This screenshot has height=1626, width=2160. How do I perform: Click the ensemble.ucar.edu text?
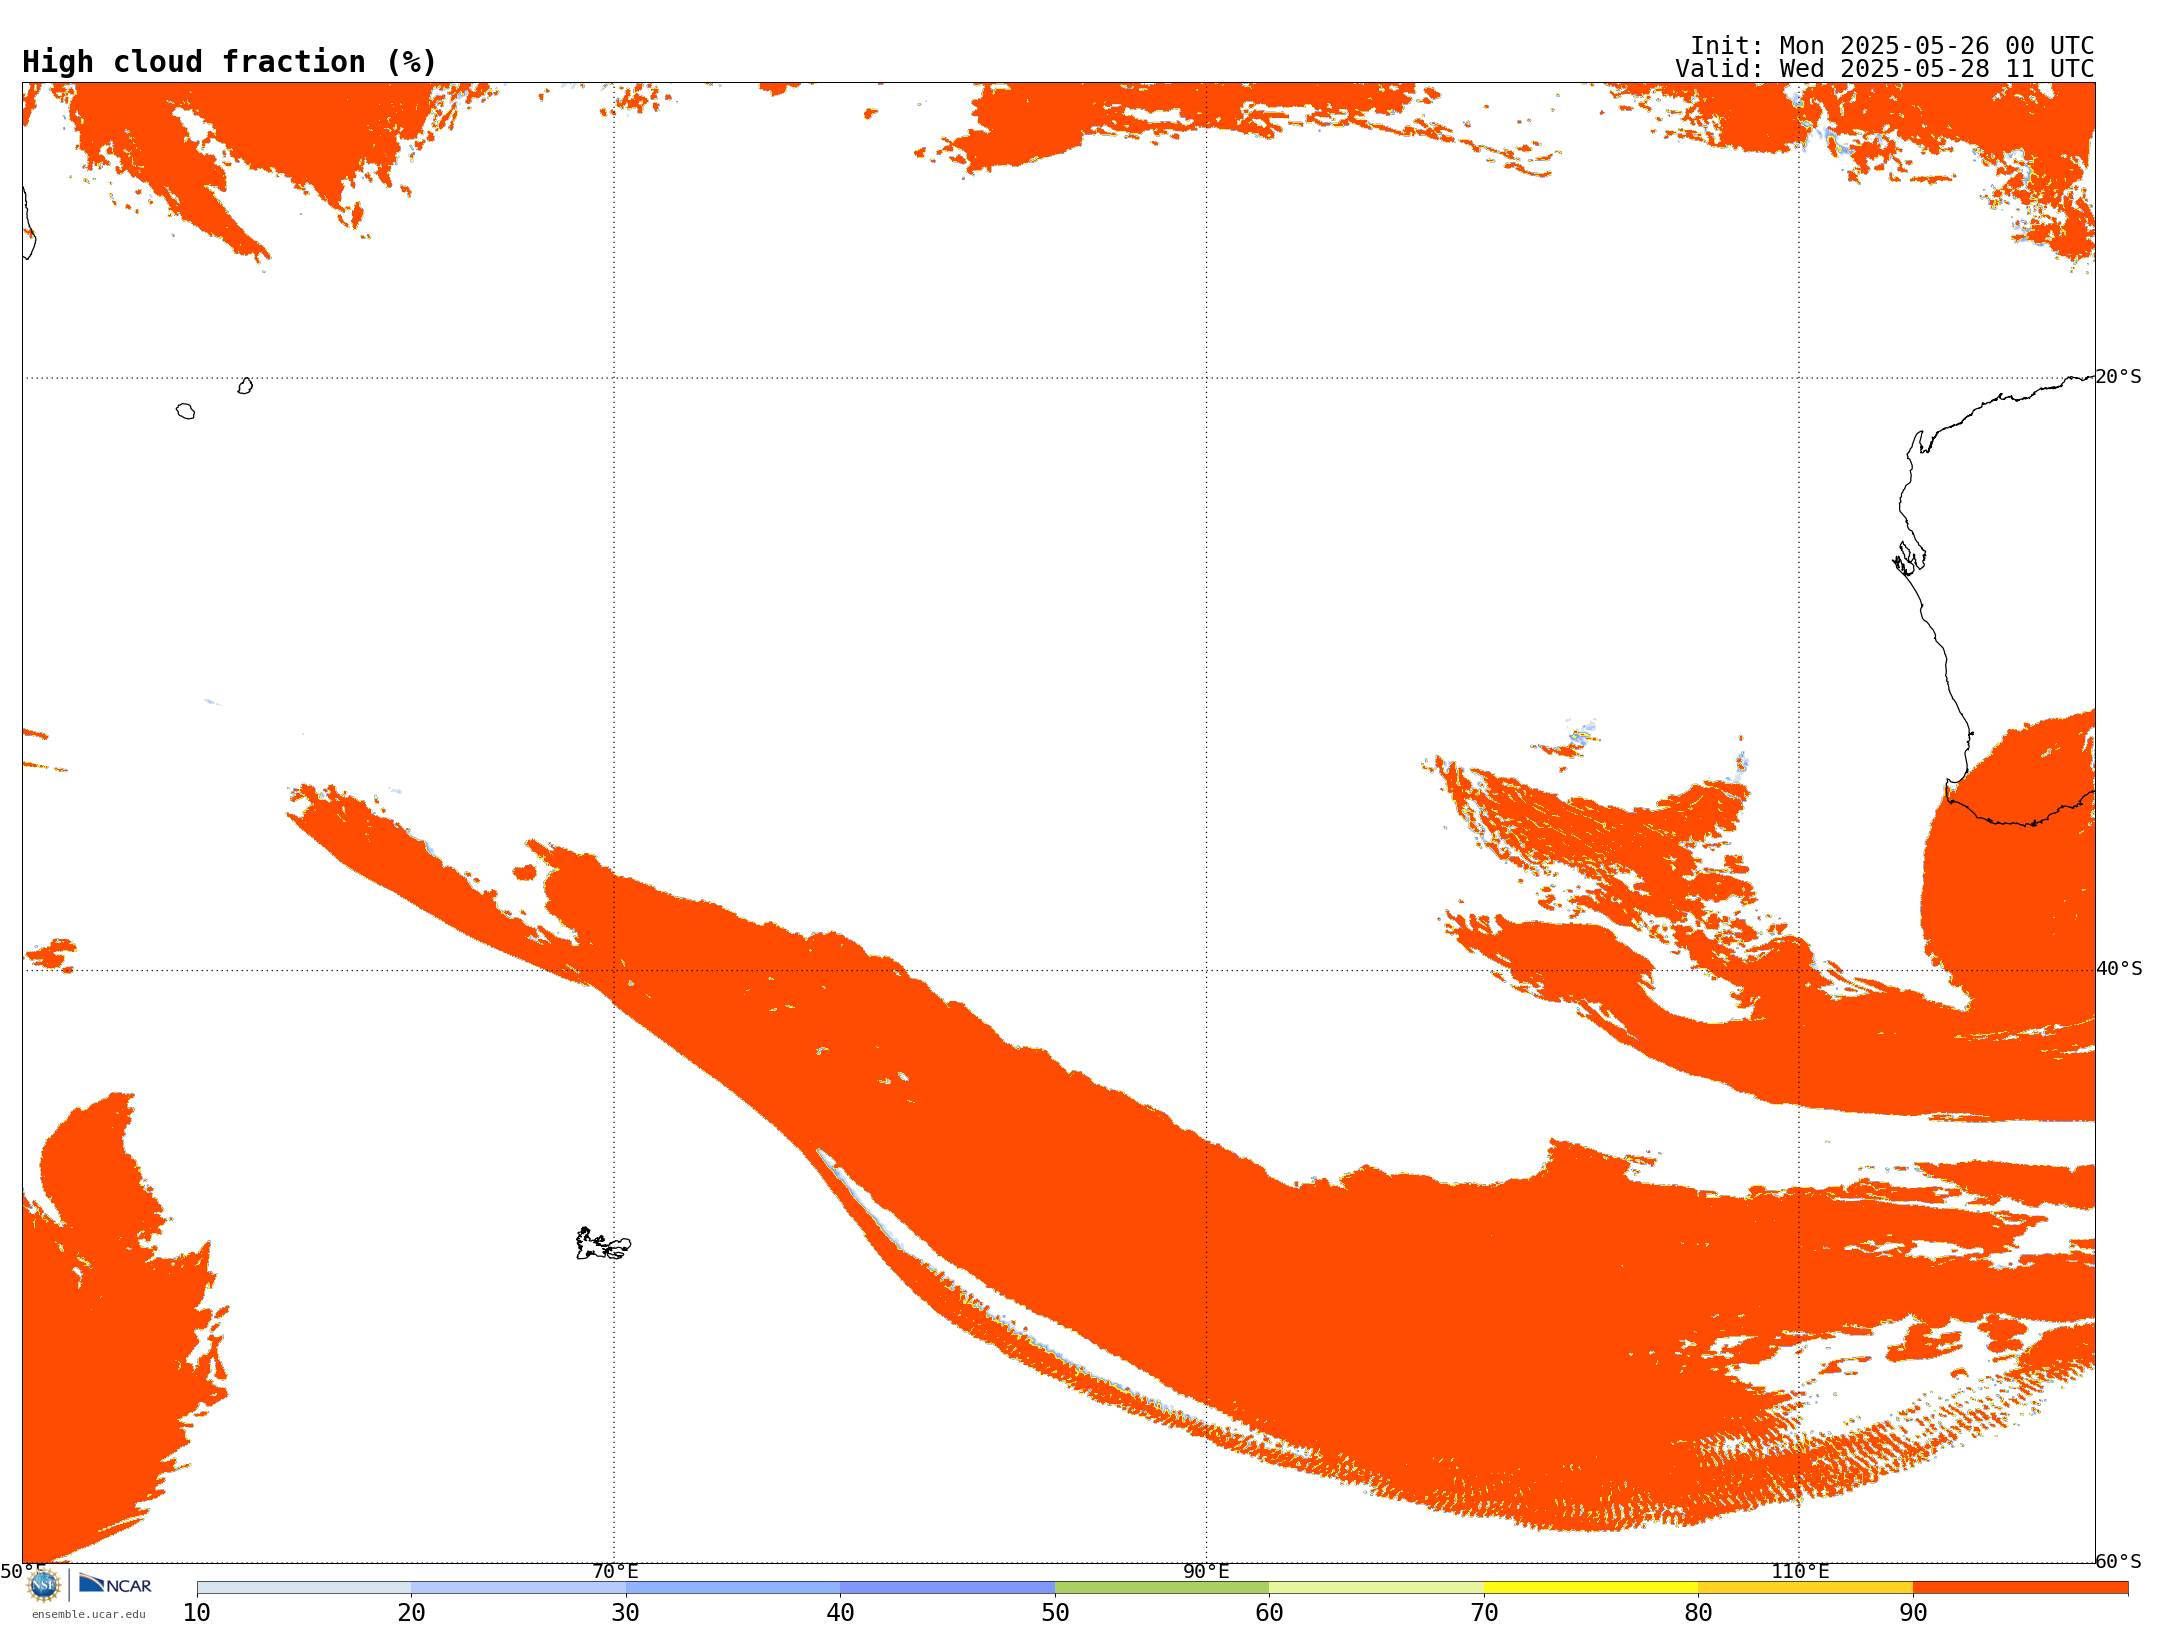tap(88, 1614)
